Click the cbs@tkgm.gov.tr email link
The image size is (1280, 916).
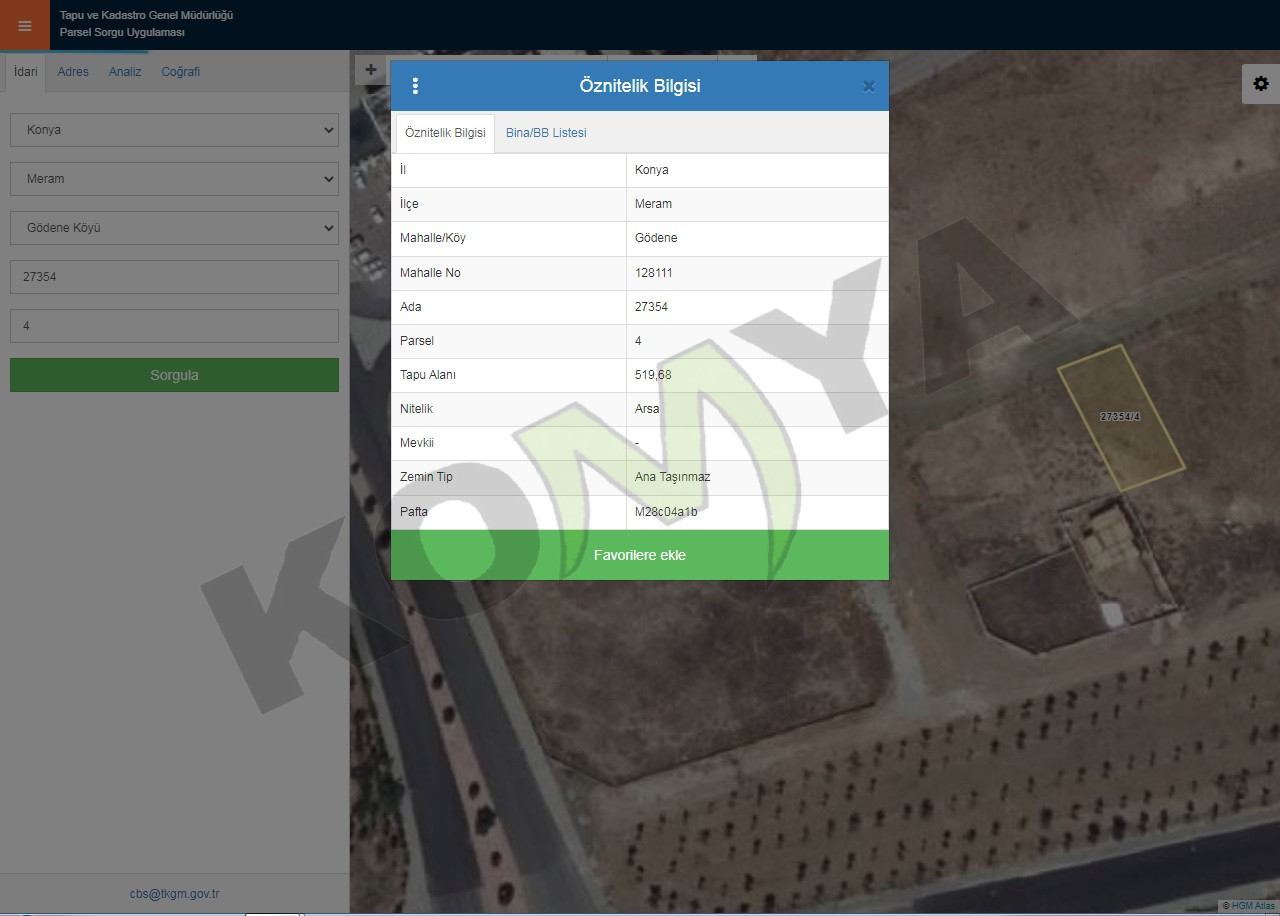(174, 894)
